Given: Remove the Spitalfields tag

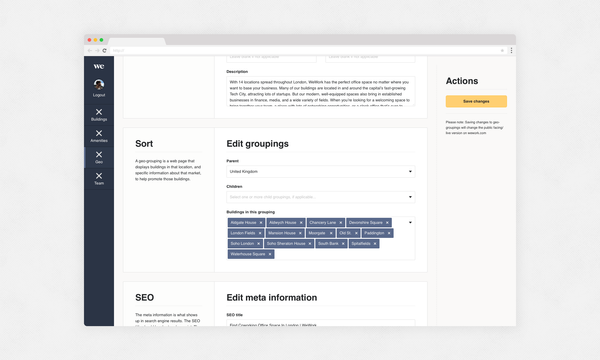Looking at the screenshot, I should [375, 244].
